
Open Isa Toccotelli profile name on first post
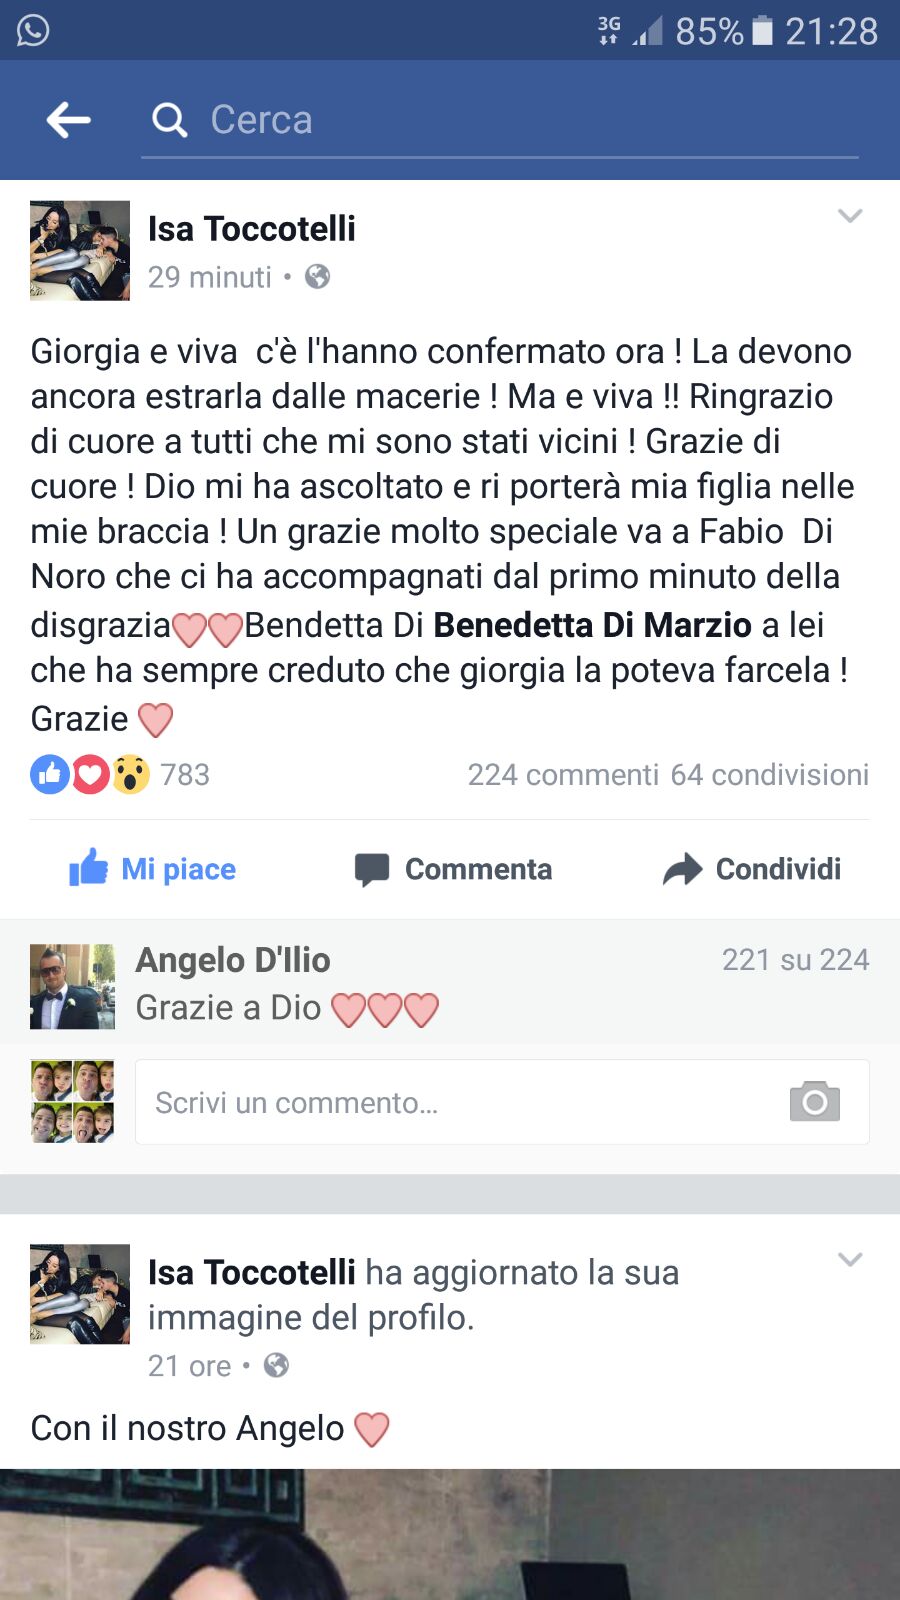pyautogui.click(x=252, y=229)
